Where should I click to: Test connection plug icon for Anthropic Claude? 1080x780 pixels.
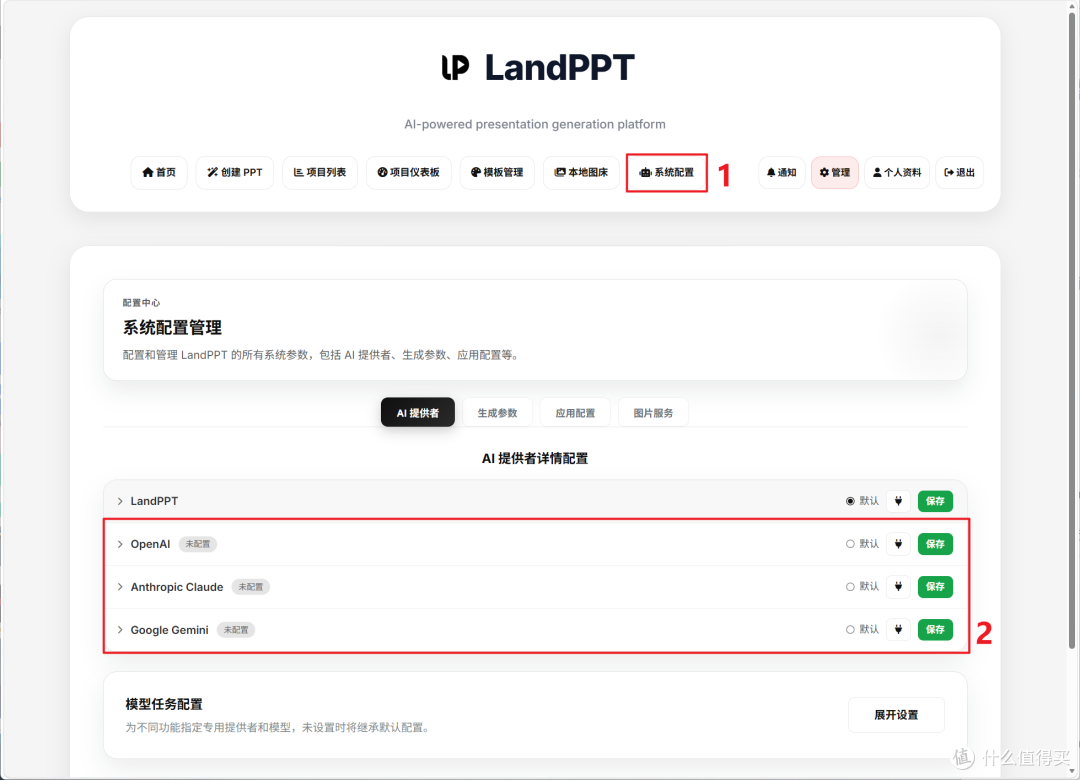point(898,586)
